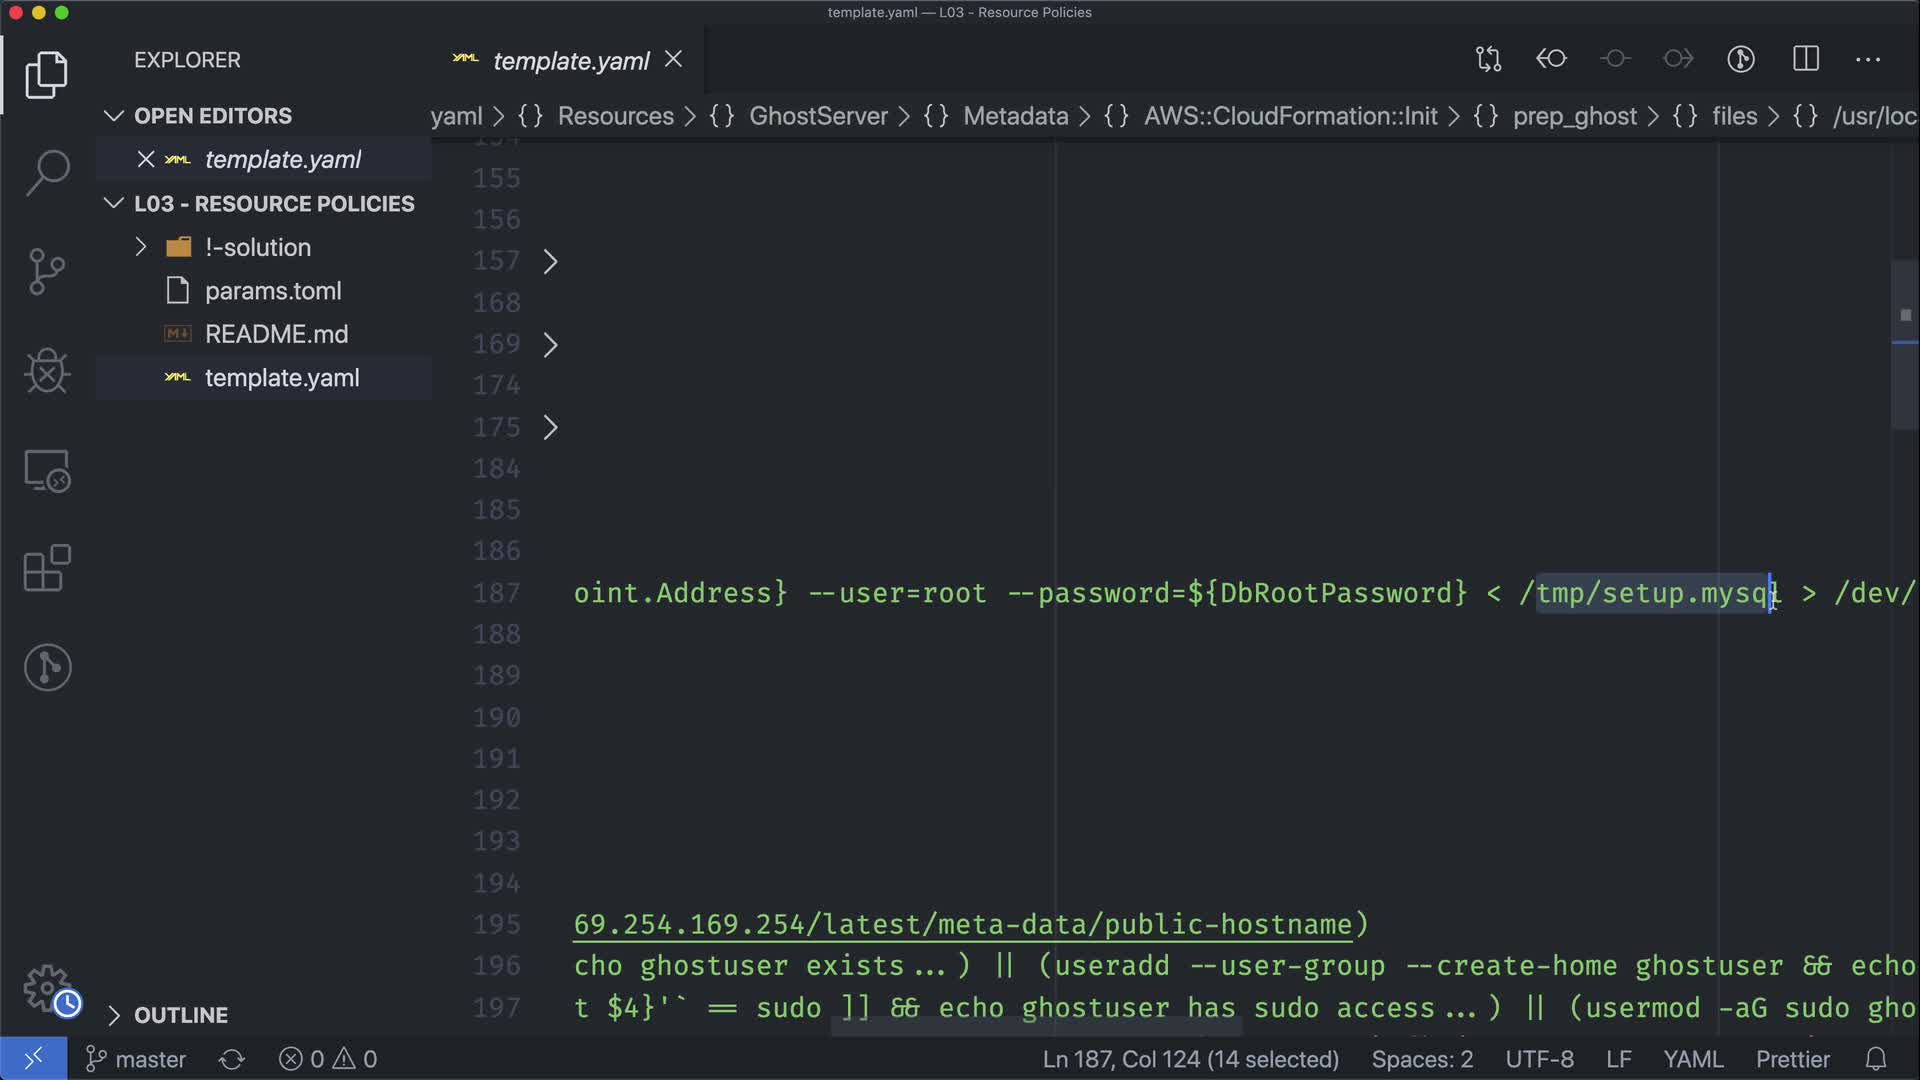
Task: Click the Compare Changes icon in editor toolbar
Action: tap(1488, 59)
